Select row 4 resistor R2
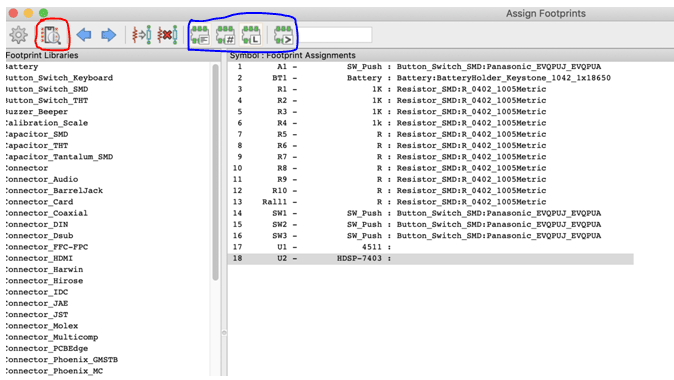 pos(430,100)
